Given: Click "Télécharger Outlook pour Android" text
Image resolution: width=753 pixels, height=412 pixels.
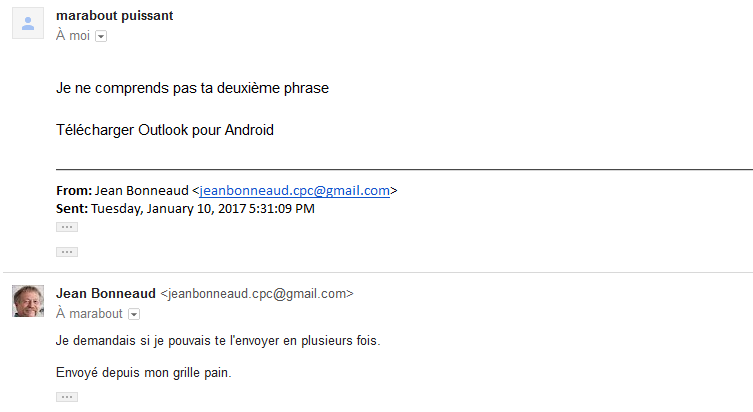Looking at the screenshot, I should tap(165, 130).
